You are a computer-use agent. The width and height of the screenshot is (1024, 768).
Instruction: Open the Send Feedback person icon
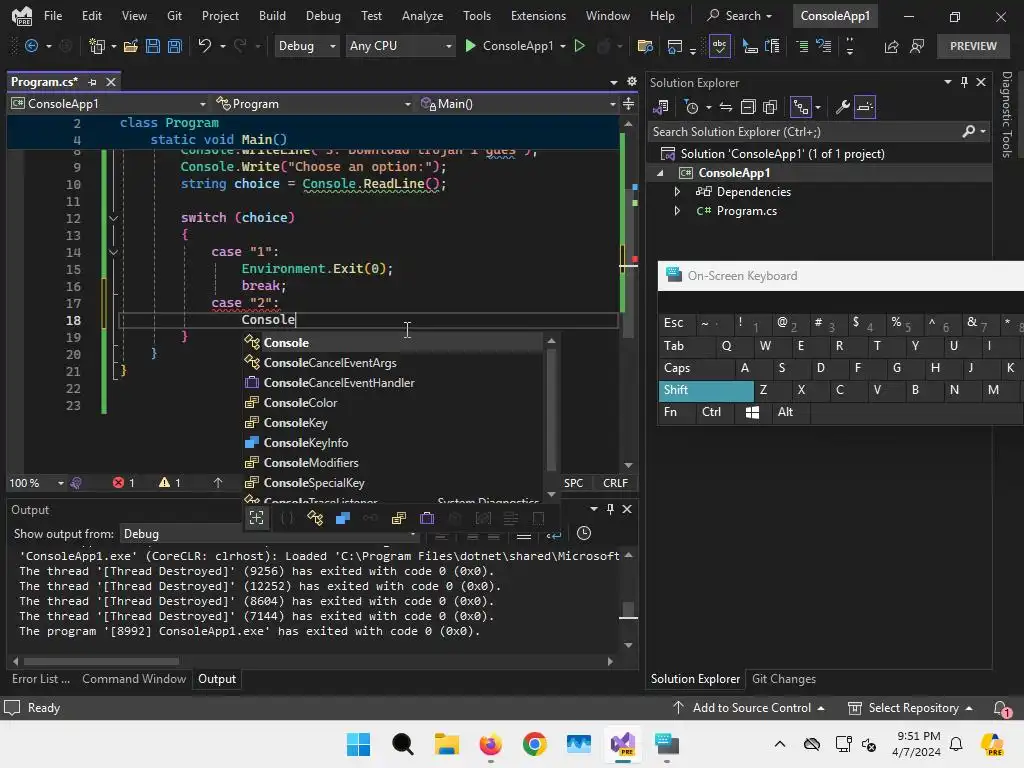918,46
